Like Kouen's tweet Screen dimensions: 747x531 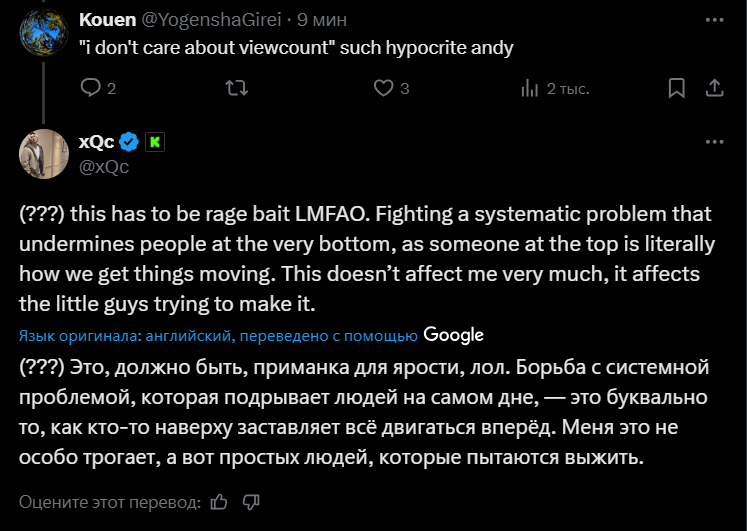pyautogui.click(x=384, y=89)
